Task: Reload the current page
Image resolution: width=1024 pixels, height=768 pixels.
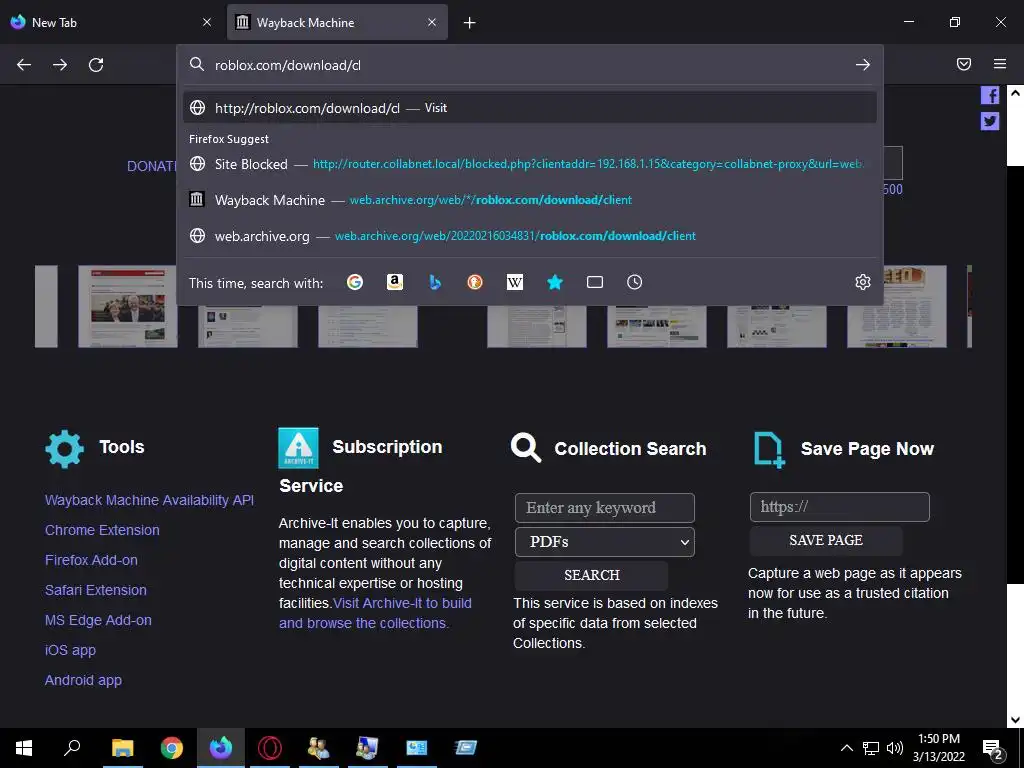Action: pos(96,65)
